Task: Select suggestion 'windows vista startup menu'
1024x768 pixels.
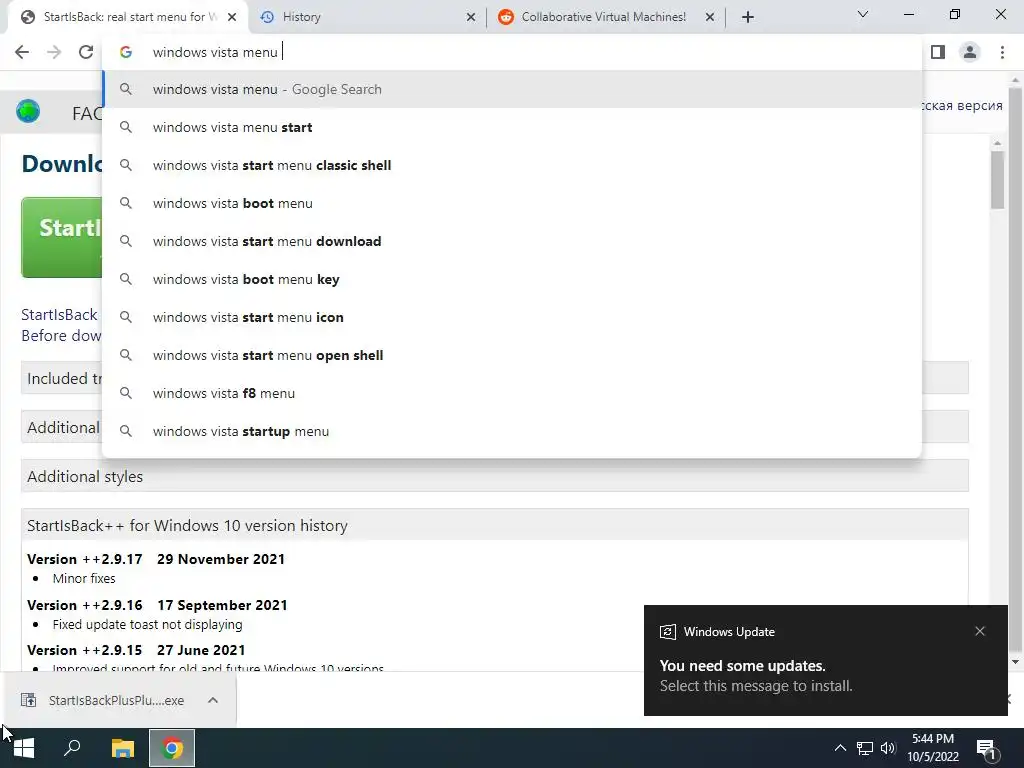Action: (512, 431)
